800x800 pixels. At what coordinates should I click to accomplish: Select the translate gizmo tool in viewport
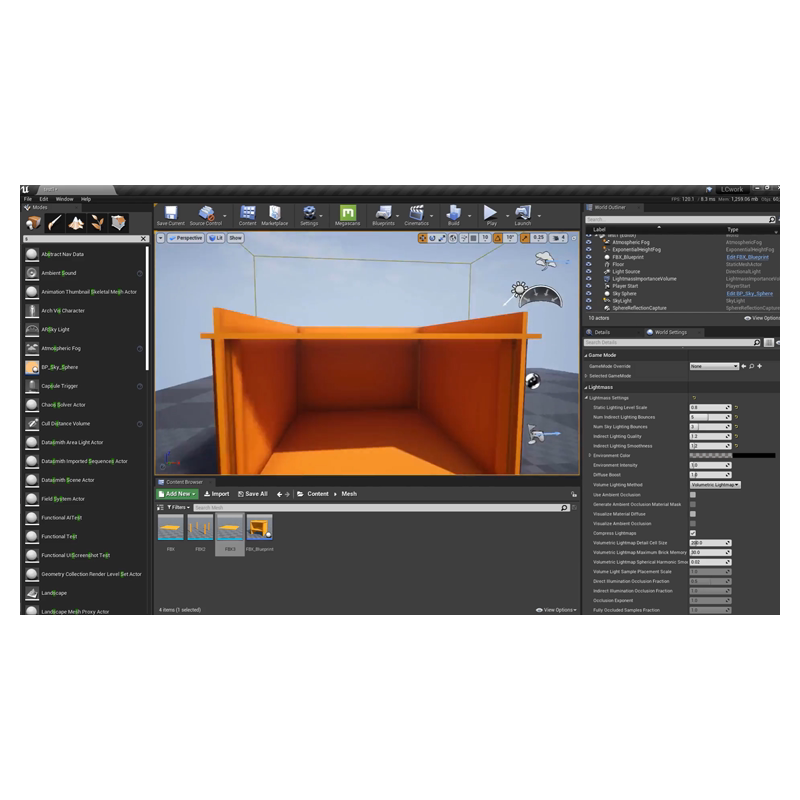click(422, 238)
